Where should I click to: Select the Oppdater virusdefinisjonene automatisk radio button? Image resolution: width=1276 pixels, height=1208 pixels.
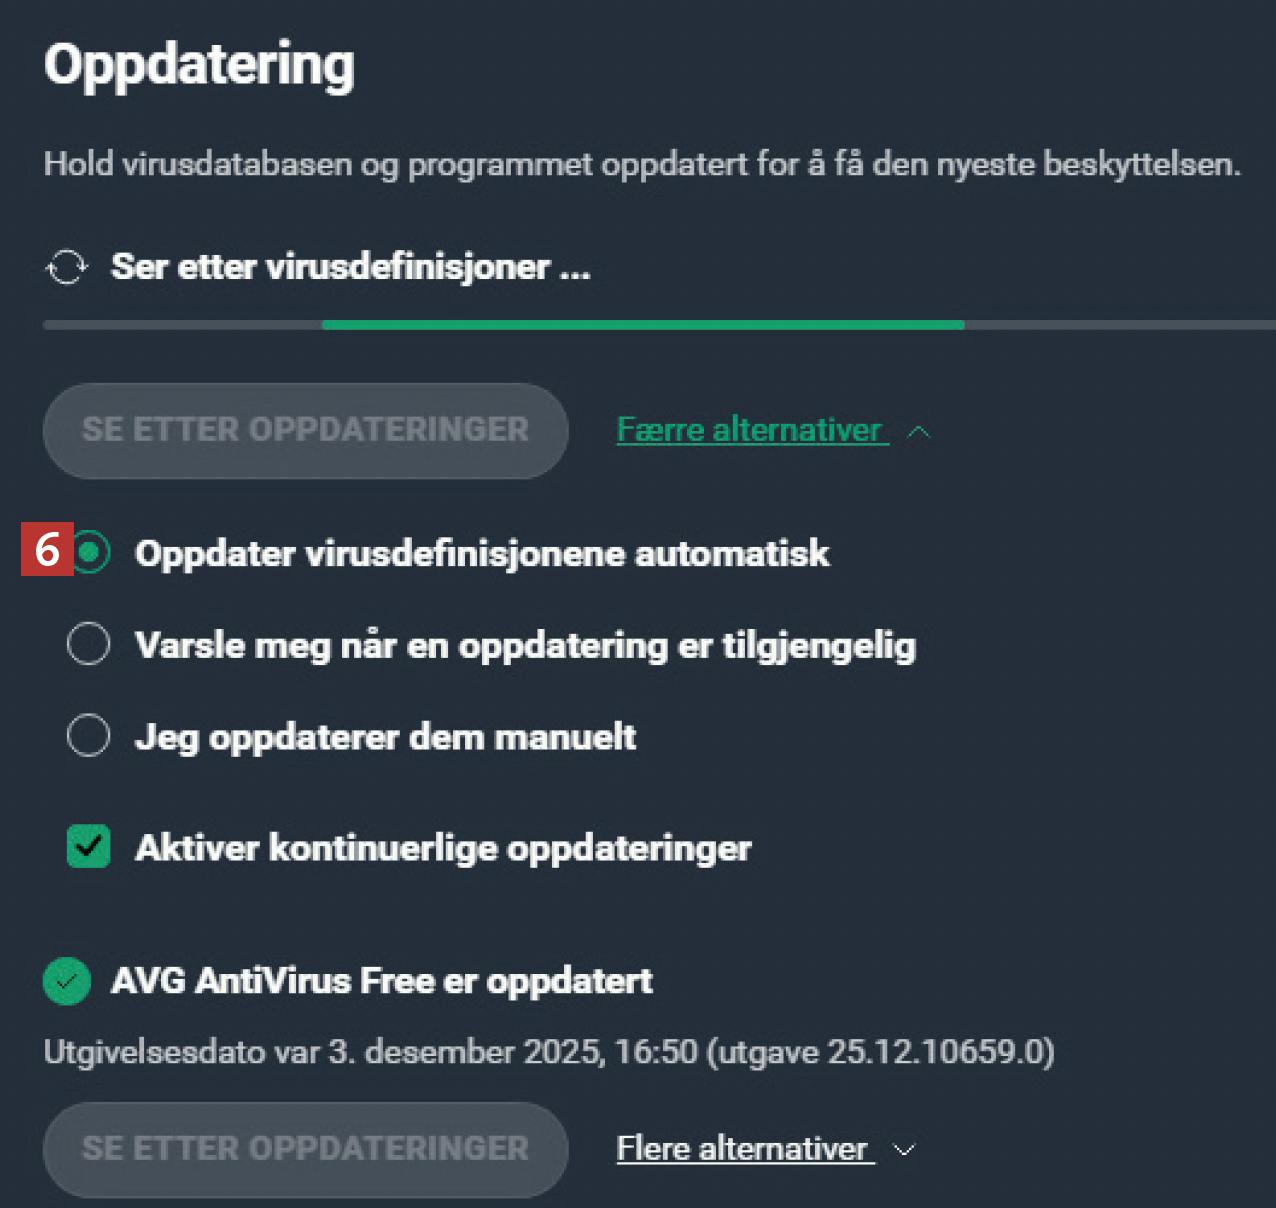click(90, 553)
